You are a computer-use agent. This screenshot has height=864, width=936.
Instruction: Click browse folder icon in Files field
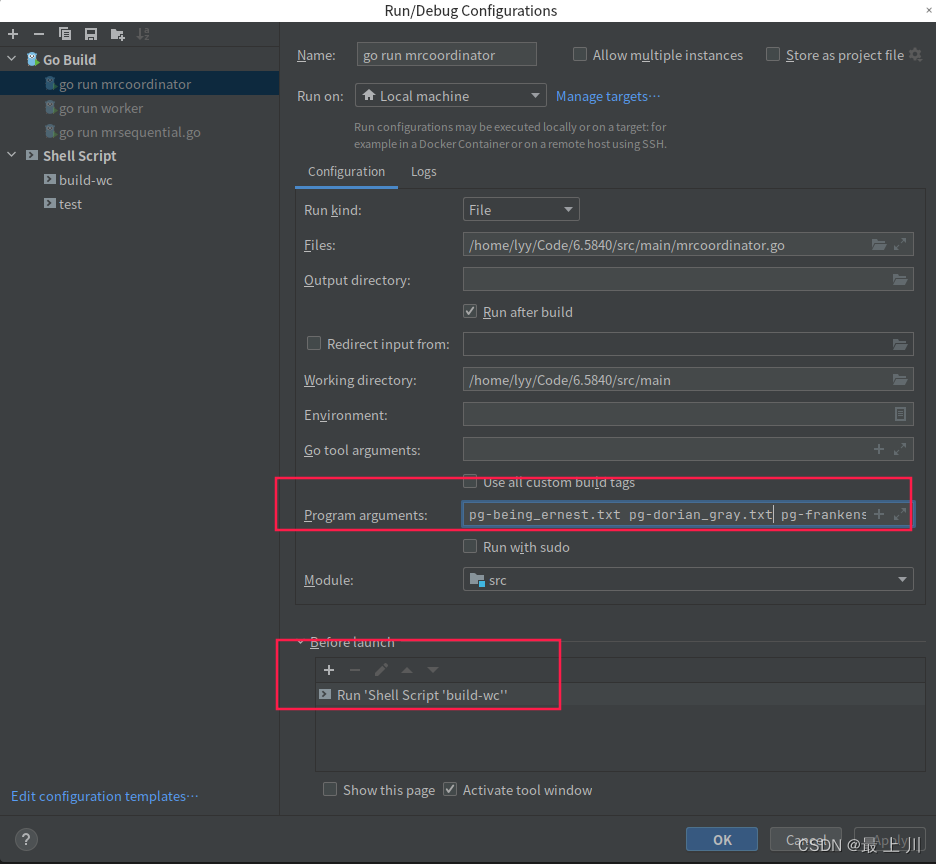879,245
